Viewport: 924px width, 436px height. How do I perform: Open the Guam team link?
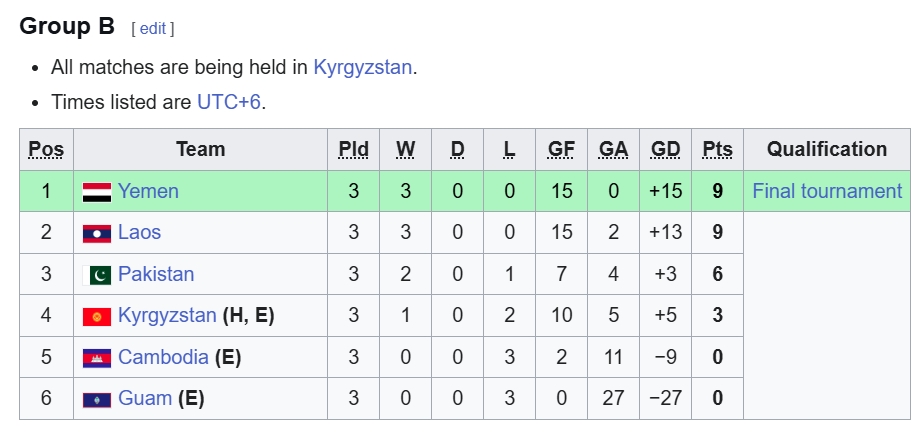pos(145,399)
